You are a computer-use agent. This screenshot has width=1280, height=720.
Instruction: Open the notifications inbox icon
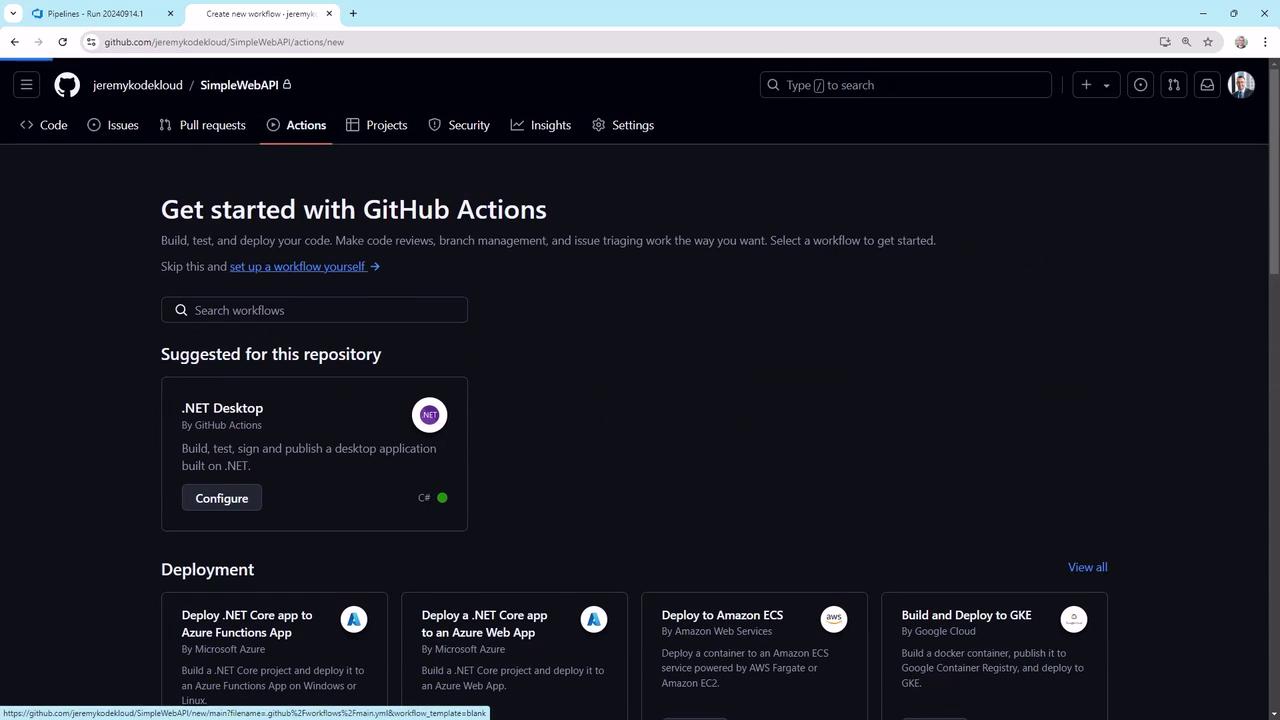coord(1207,85)
